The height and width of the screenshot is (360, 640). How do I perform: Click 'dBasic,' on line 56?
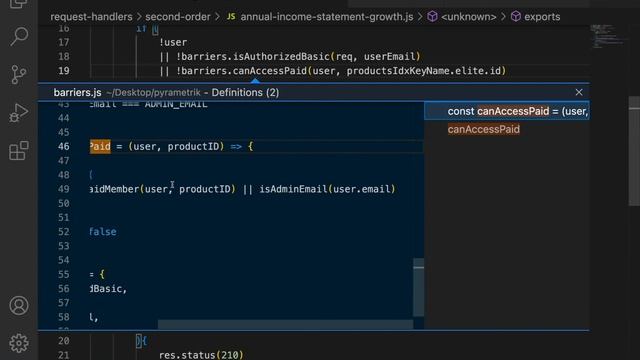pos(108,289)
